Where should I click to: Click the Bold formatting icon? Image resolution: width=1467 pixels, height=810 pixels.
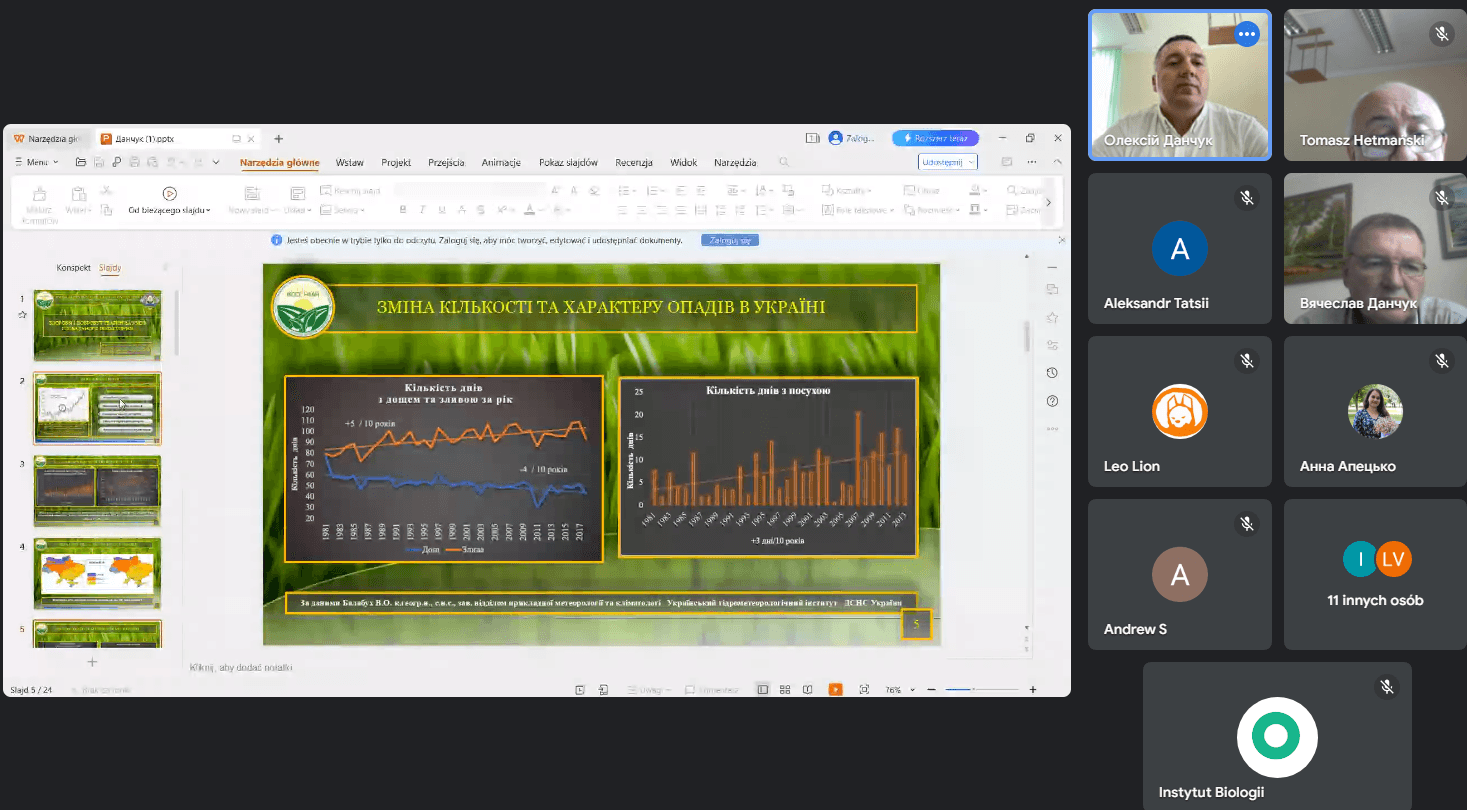click(x=403, y=210)
